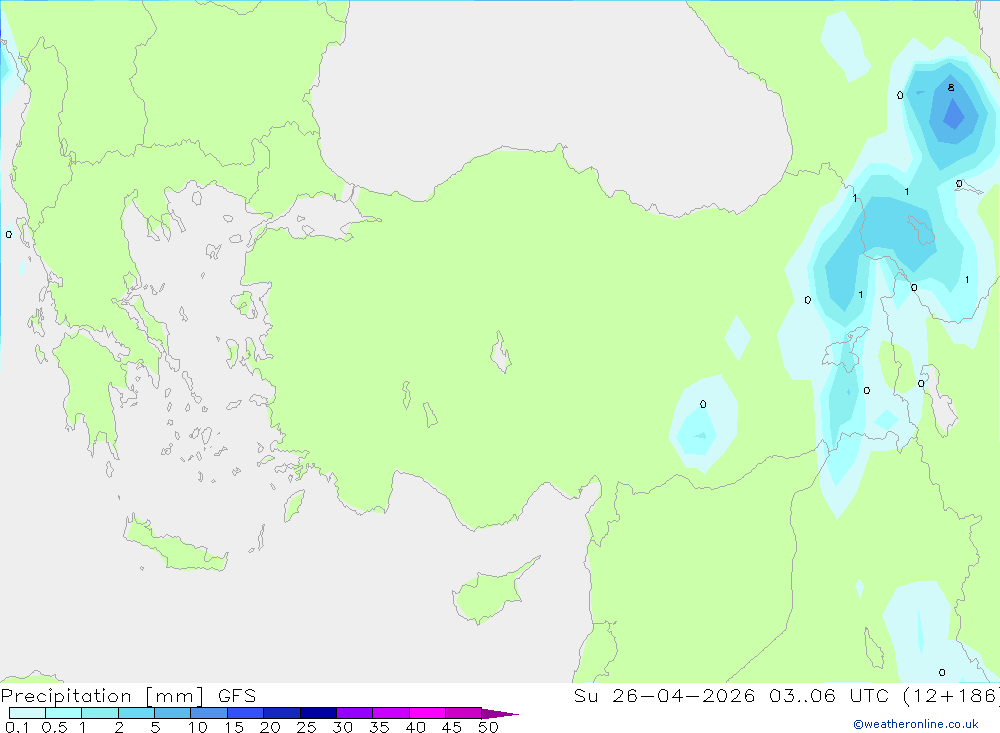Select the 15–20 mm legend swatch
Viewport: 1000px width, 733px height.
click(x=246, y=713)
